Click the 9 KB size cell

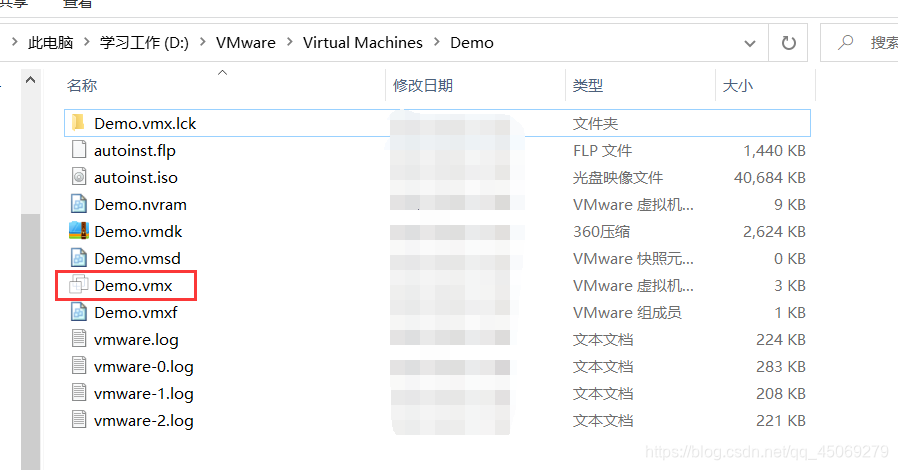(790, 204)
